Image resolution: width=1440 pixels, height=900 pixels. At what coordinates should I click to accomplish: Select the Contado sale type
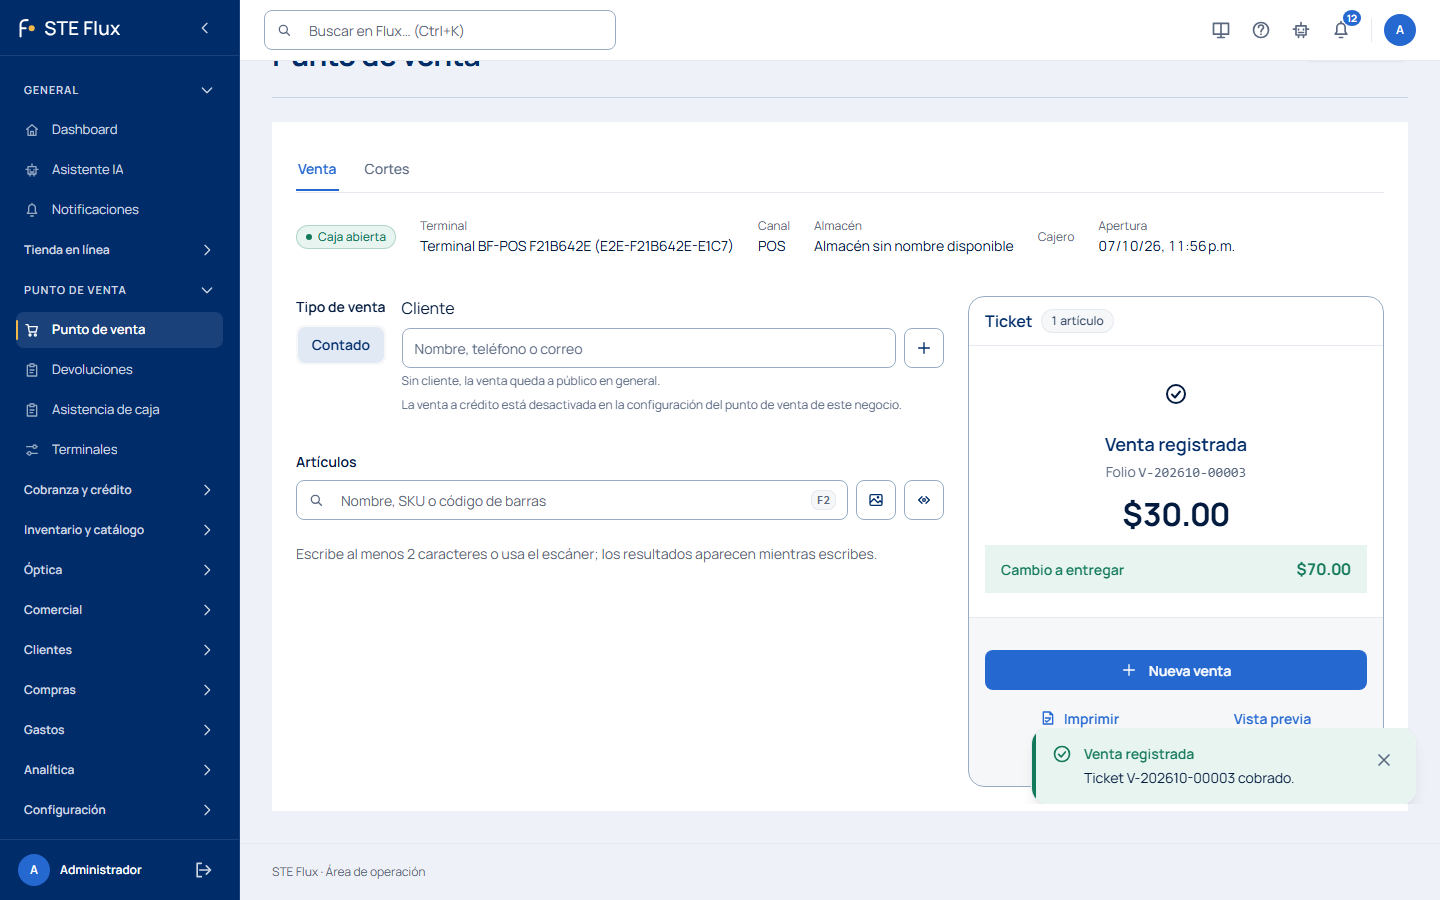point(341,345)
